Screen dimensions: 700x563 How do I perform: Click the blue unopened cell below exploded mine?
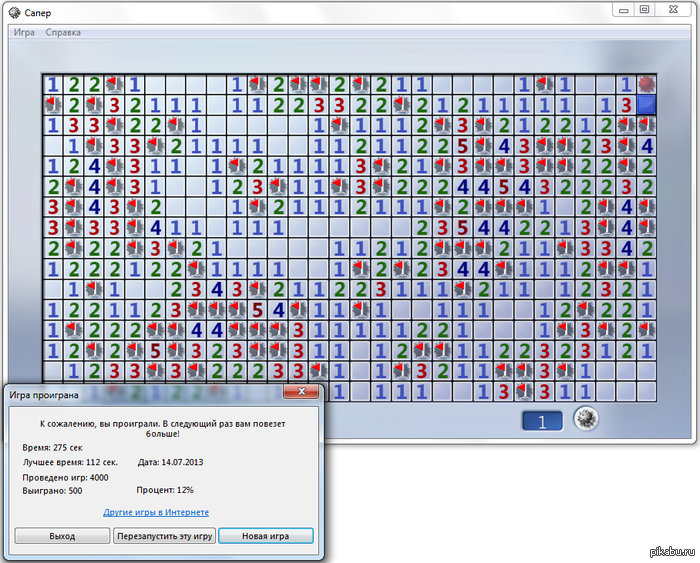(x=647, y=104)
